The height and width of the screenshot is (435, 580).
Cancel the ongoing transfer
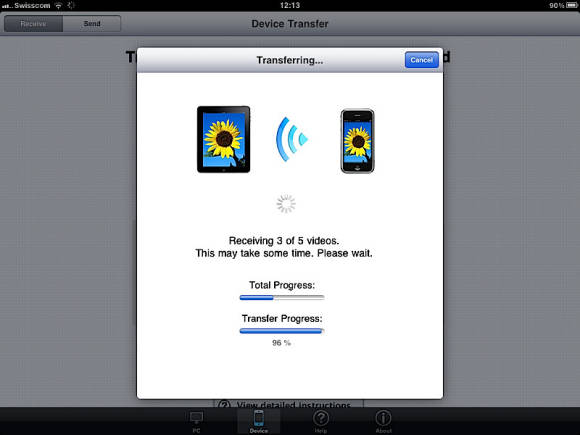422,60
